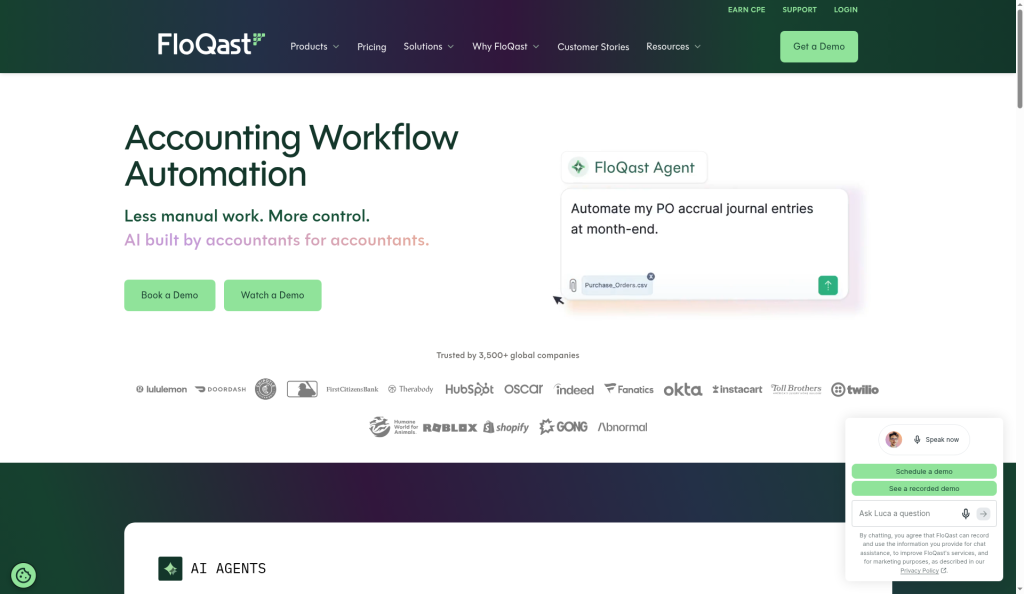Viewport: 1024px width, 594px height.
Task: Click the Speak now button
Action: click(923, 439)
